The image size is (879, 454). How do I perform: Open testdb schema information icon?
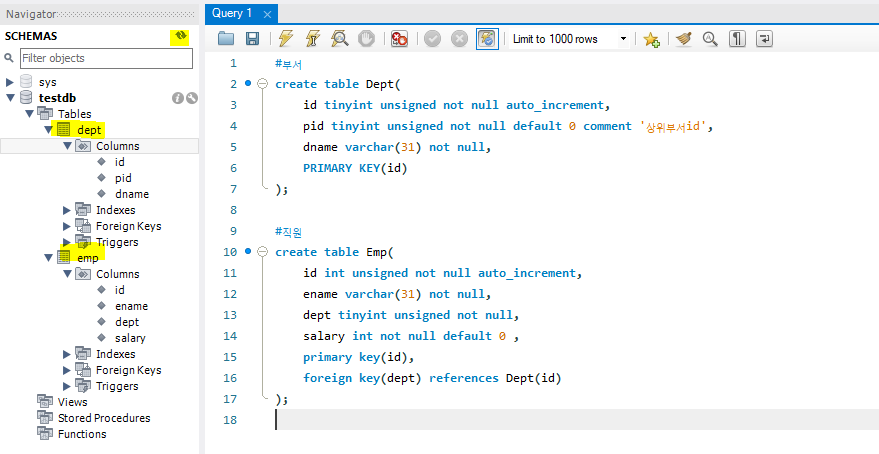point(178,98)
